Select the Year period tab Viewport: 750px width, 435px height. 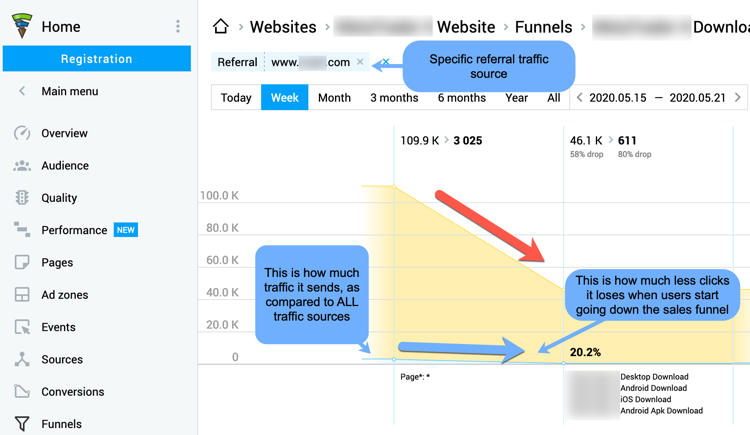point(517,98)
